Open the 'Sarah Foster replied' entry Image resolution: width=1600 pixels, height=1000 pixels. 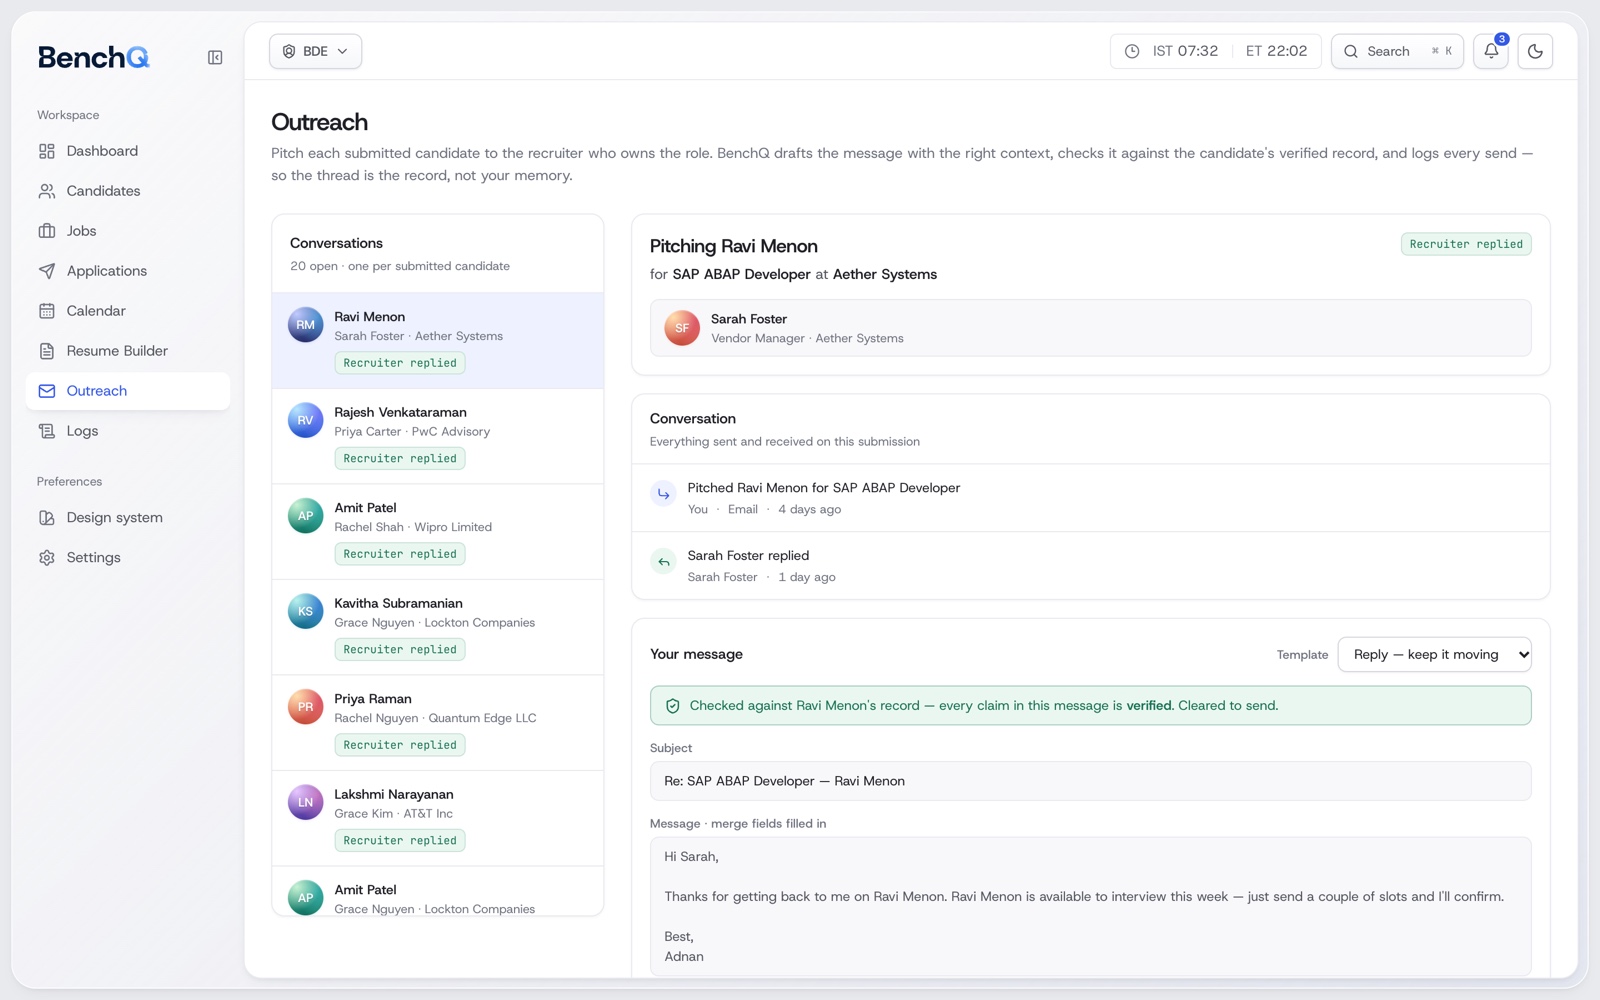pos(1090,566)
